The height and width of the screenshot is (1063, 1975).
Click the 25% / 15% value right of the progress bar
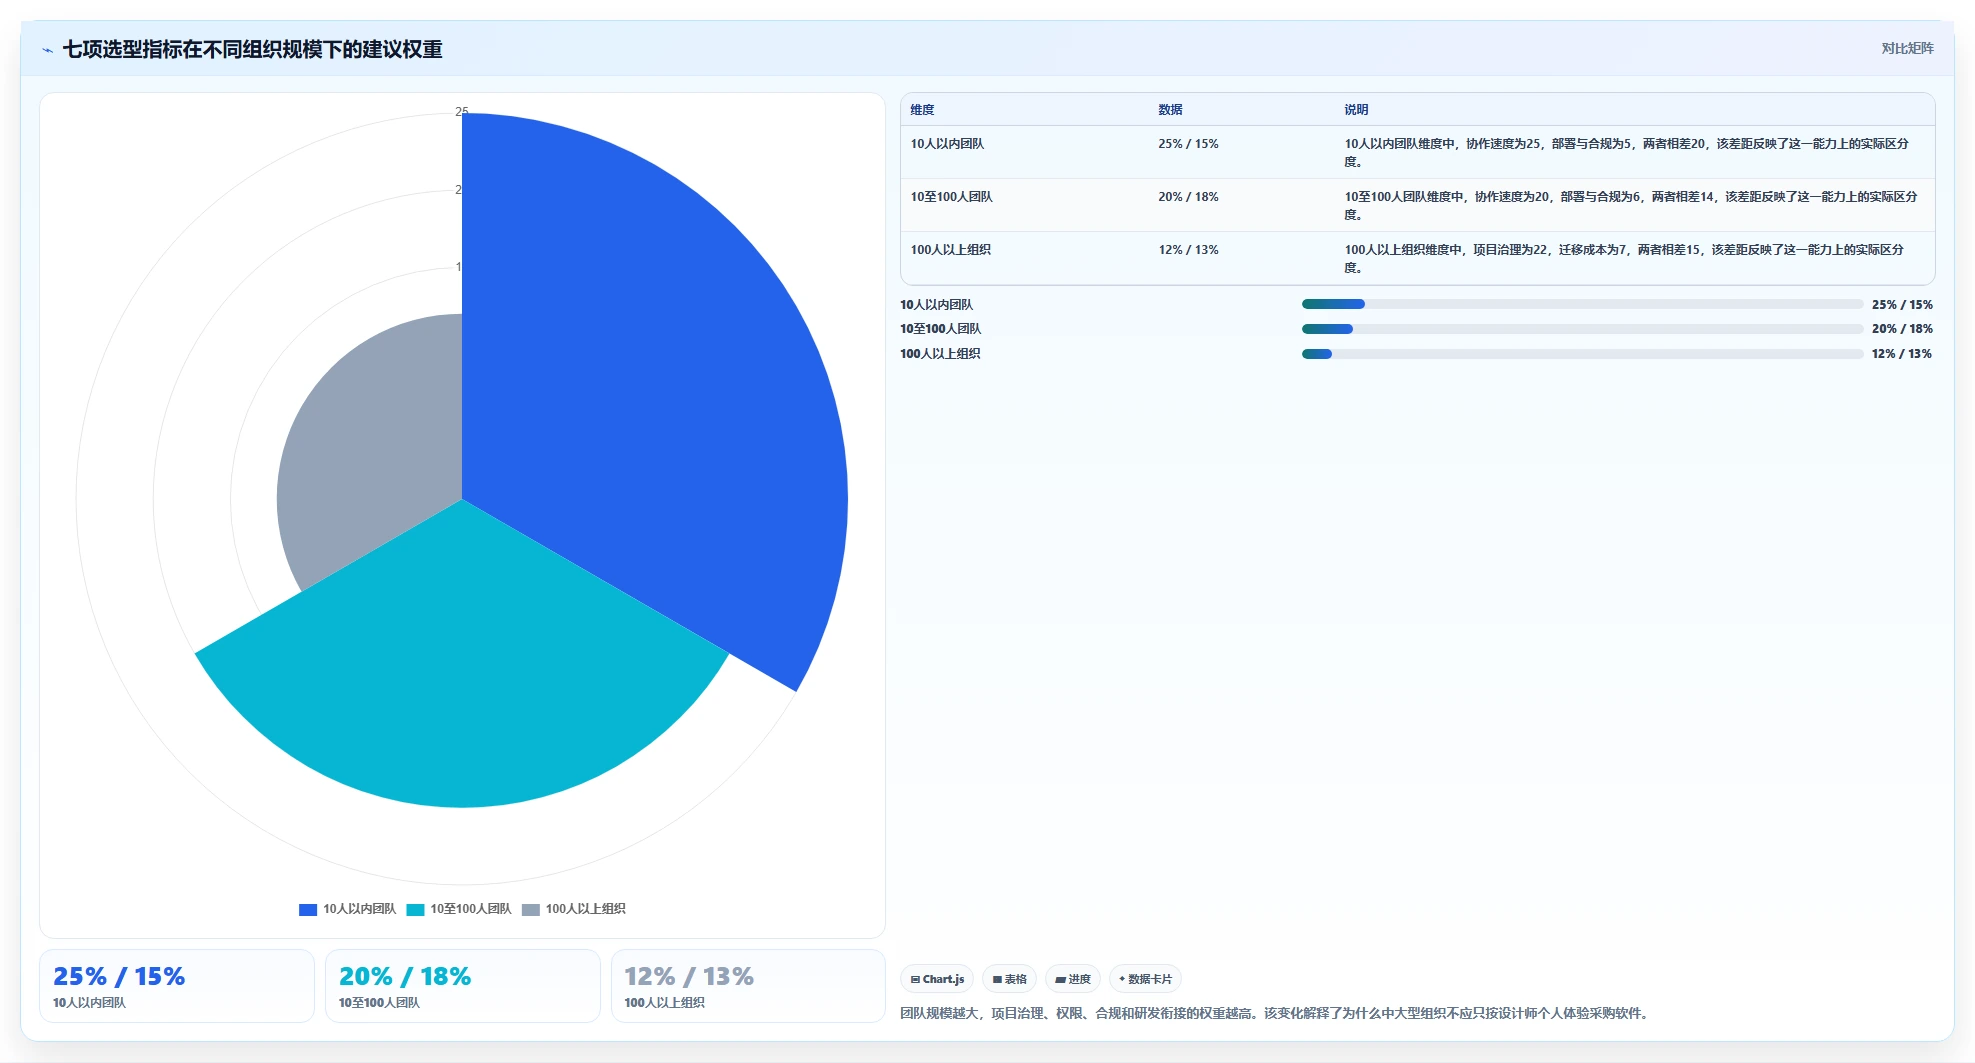pos(1902,305)
